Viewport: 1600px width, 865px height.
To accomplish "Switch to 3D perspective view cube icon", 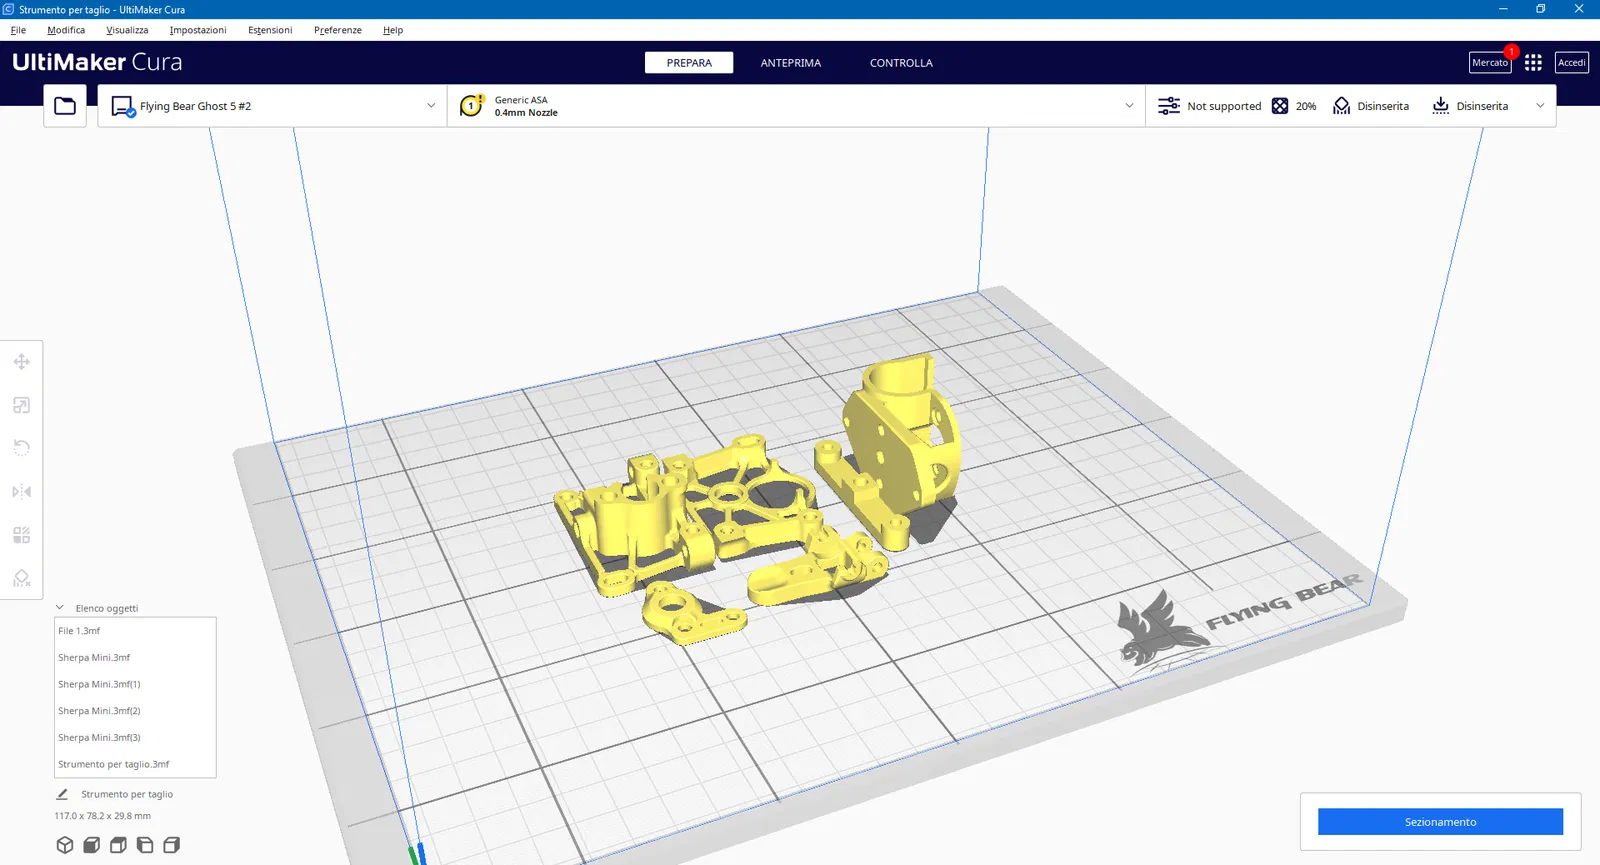I will pos(65,845).
